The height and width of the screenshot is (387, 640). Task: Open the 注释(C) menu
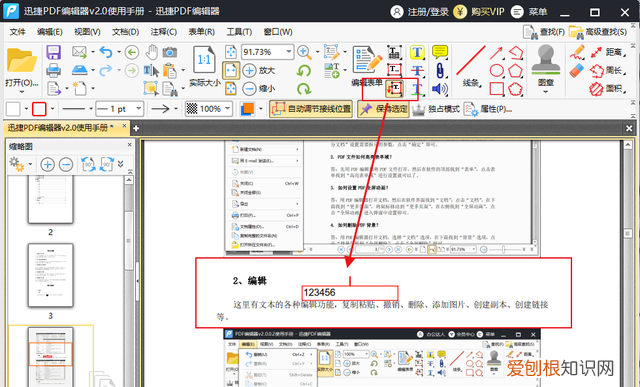pos(163,32)
